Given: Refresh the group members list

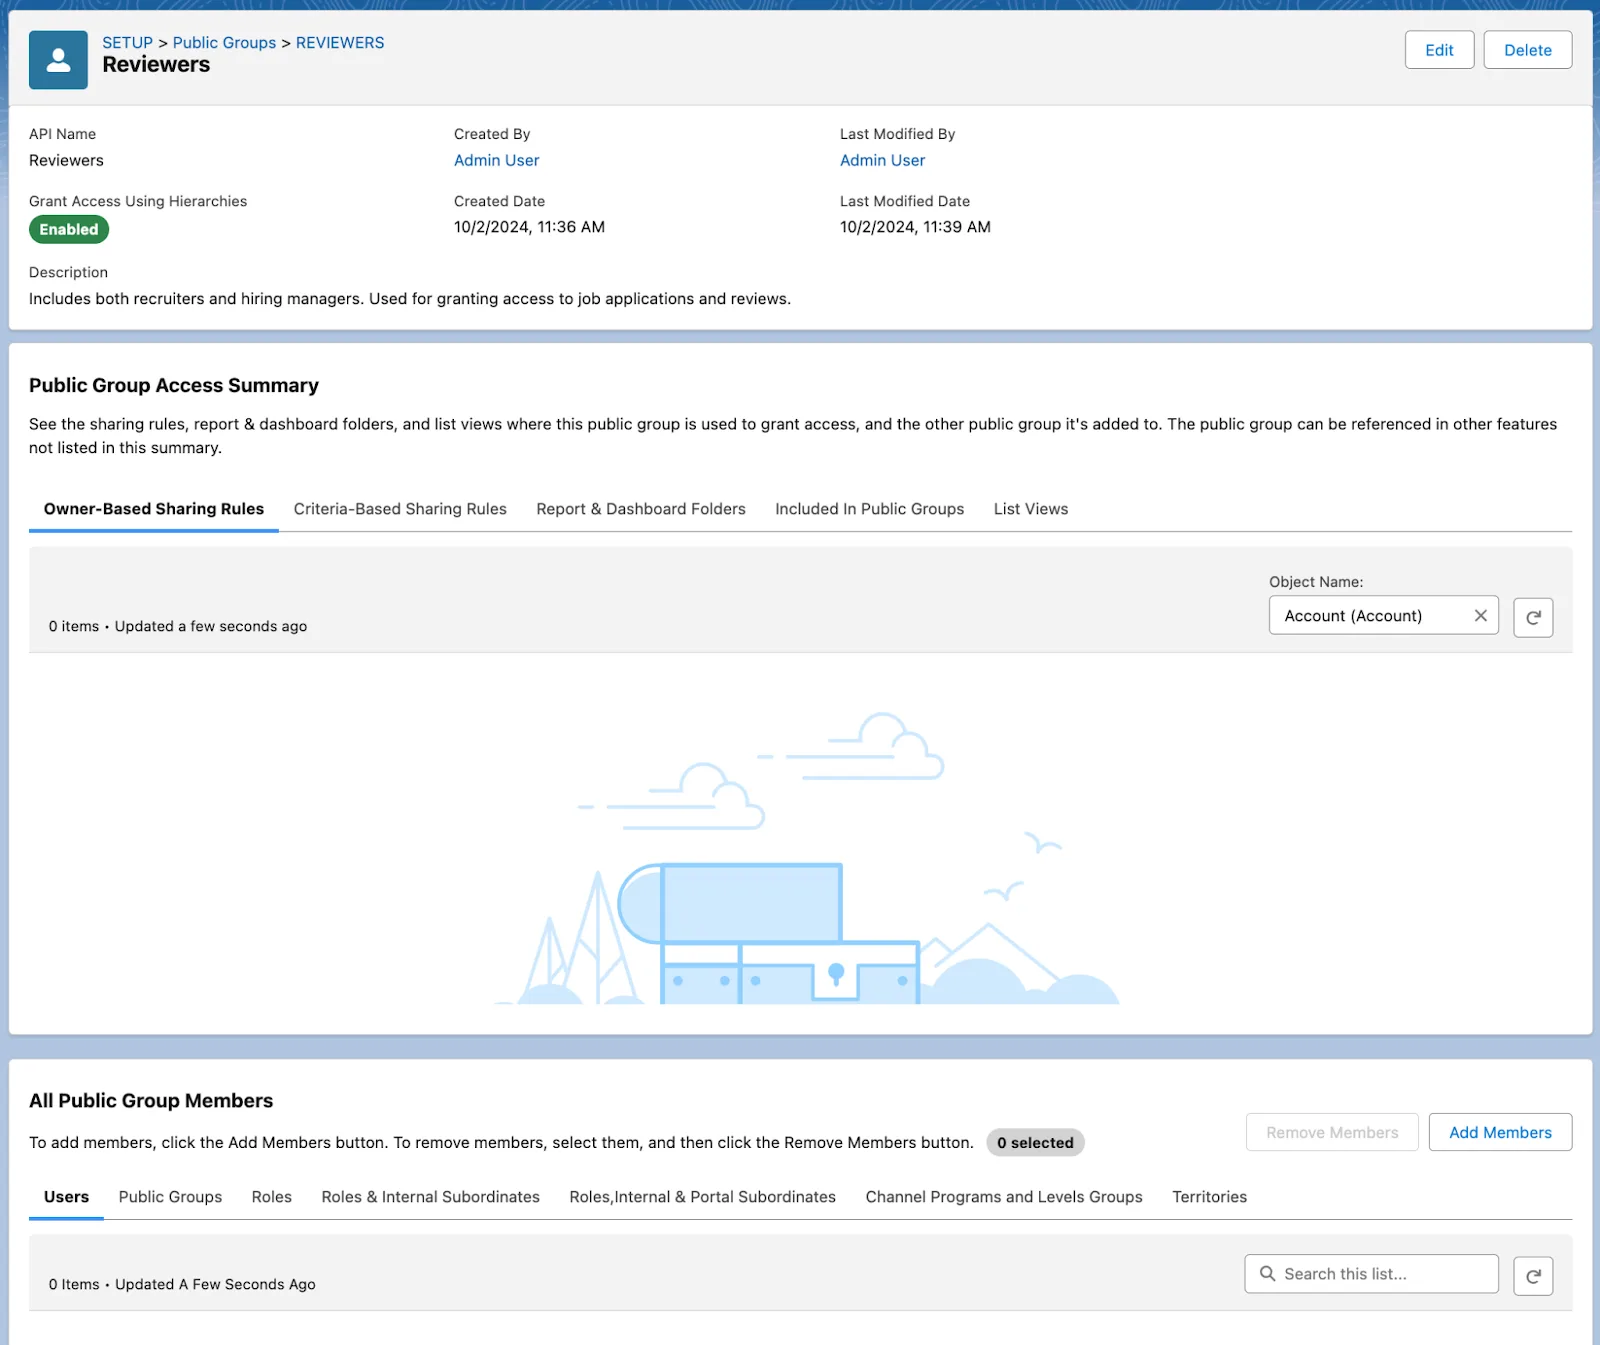Looking at the screenshot, I should [x=1533, y=1276].
